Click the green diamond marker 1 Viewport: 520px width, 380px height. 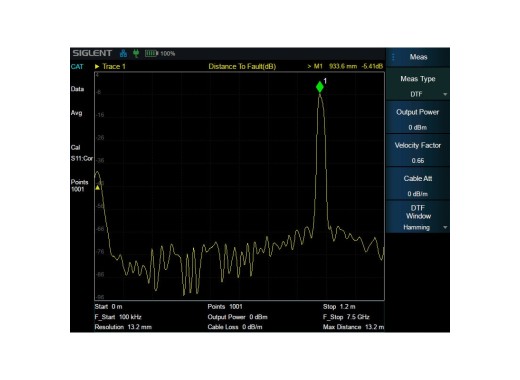pyautogui.click(x=320, y=87)
